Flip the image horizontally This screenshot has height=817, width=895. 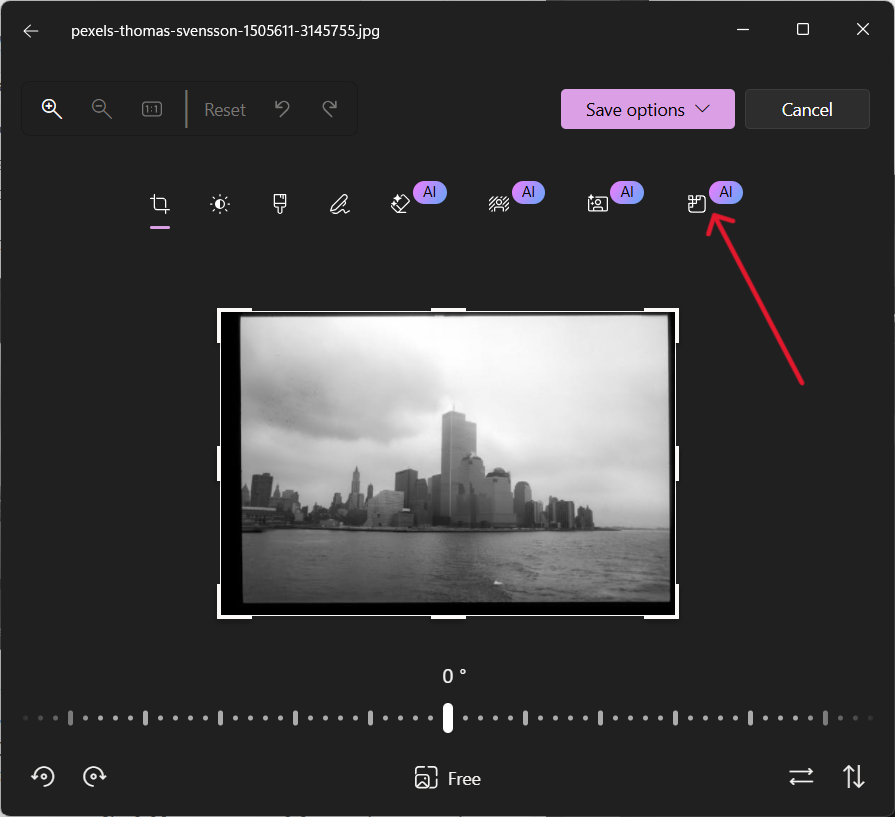point(801,776)
